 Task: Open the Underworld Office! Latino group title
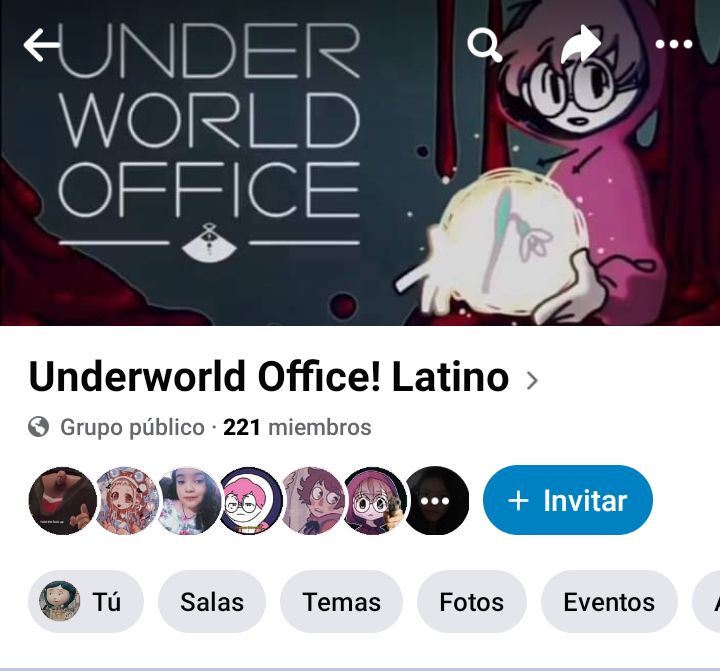pyautogui.click(x=269, y=377)
